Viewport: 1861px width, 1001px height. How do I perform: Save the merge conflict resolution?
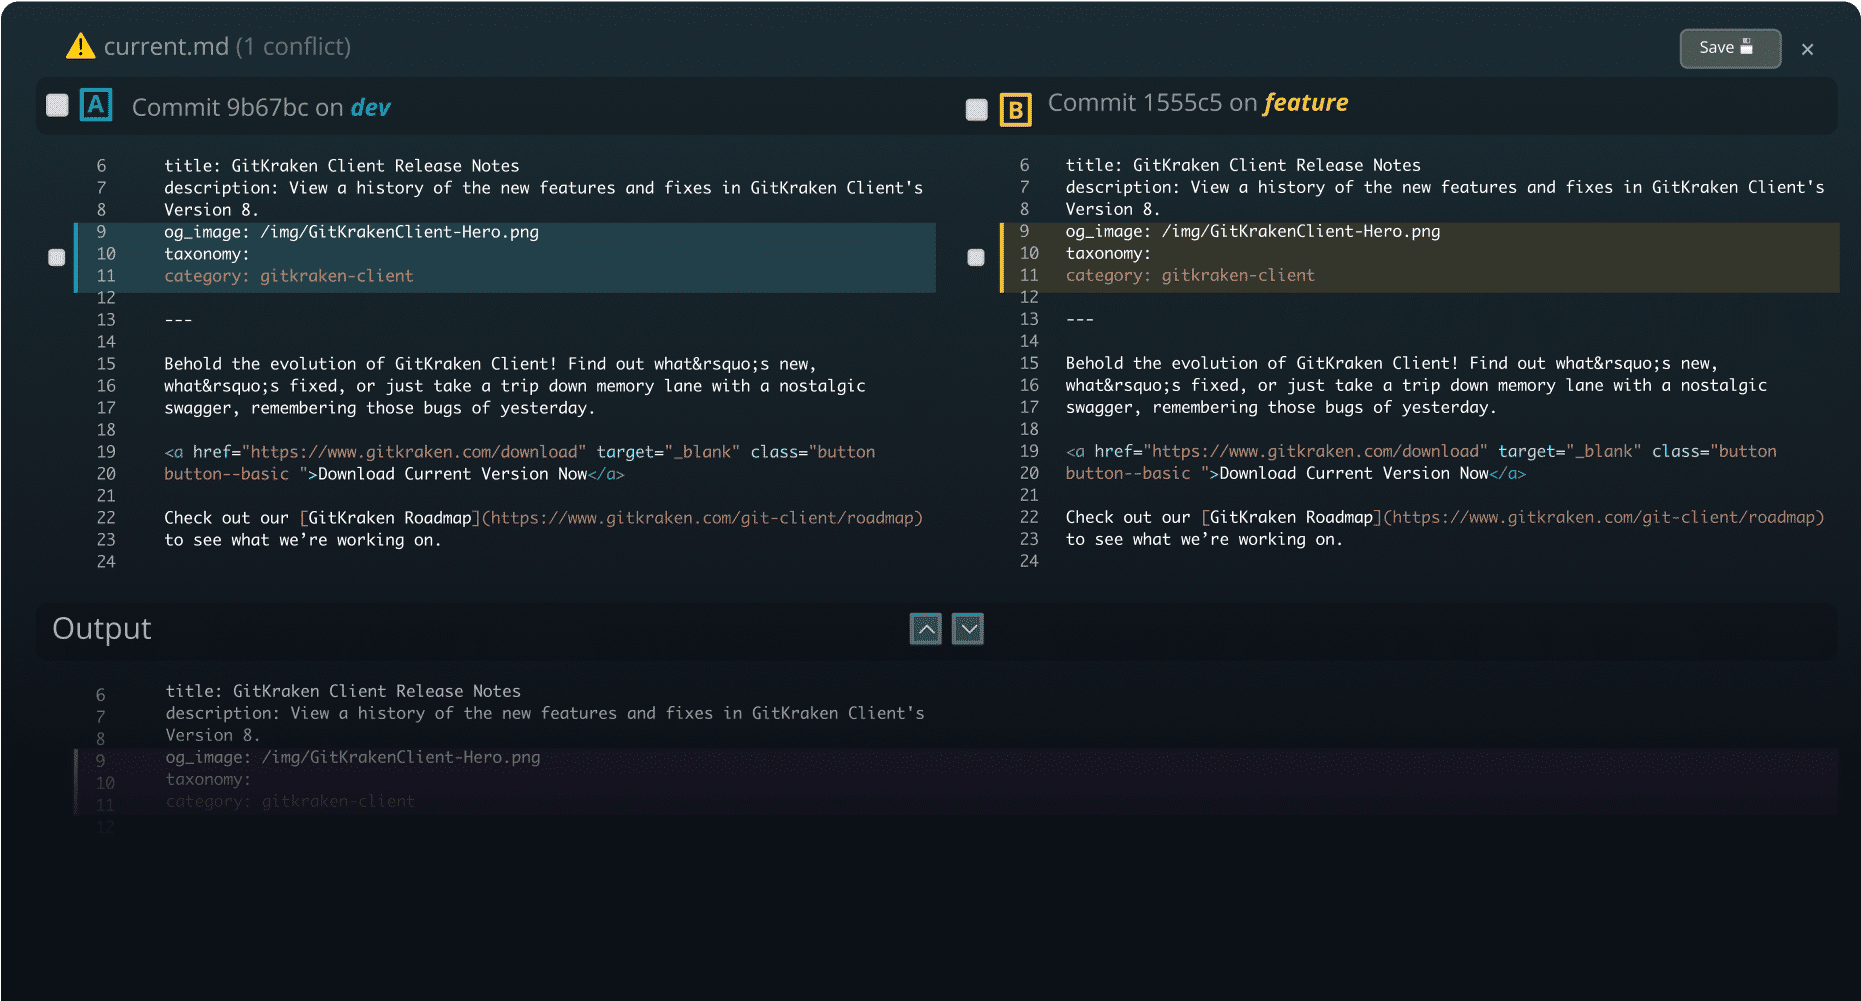tap(1730, 48)
